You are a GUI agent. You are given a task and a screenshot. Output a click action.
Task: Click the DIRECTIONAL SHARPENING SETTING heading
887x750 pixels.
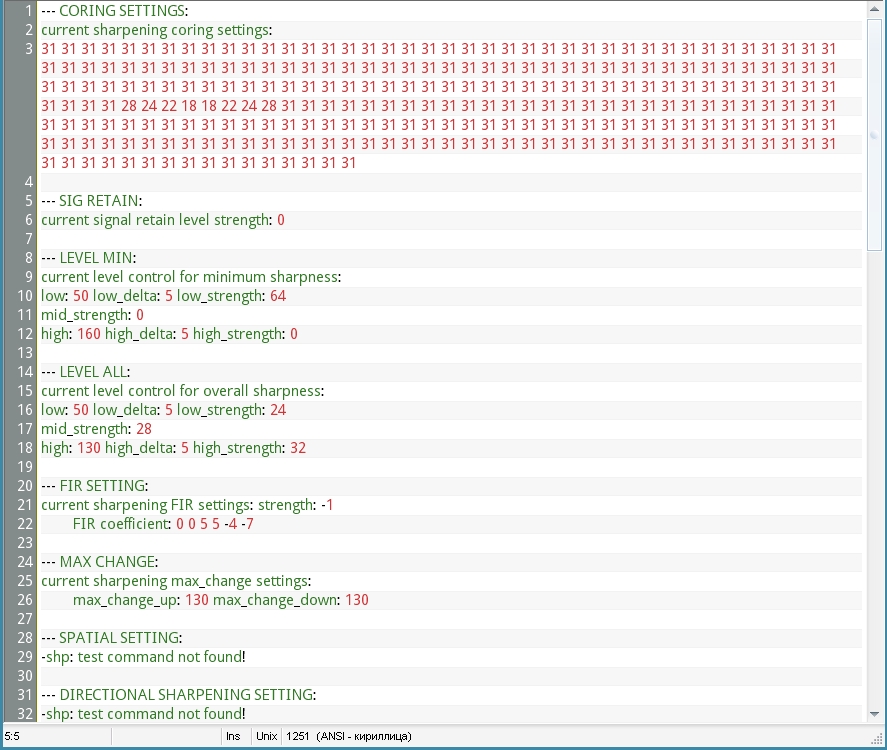pos(187,695)
